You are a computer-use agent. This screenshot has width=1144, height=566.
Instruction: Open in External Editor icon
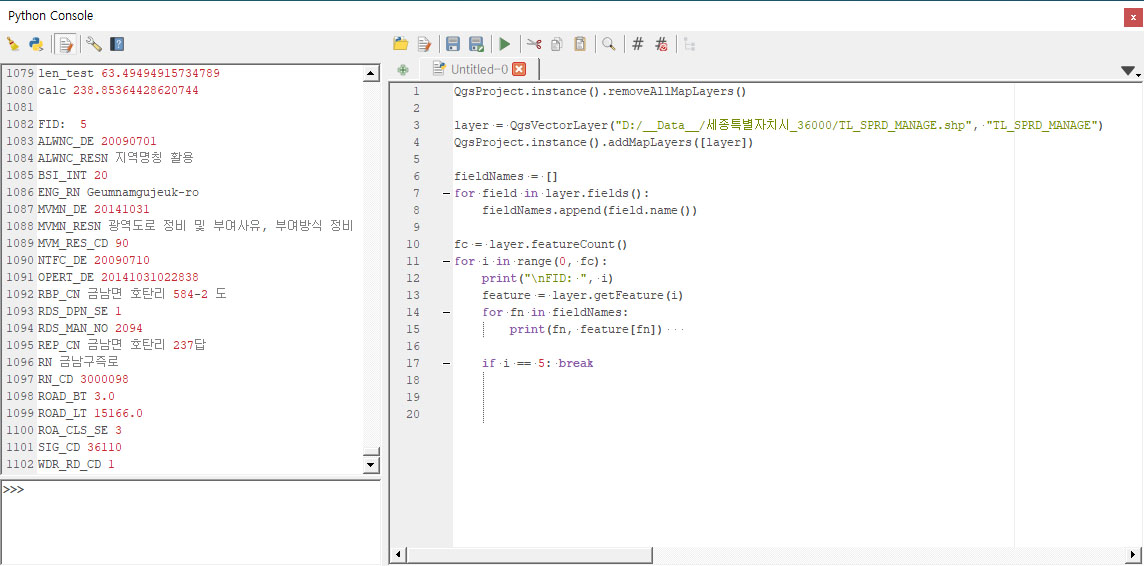click(424, 44)
